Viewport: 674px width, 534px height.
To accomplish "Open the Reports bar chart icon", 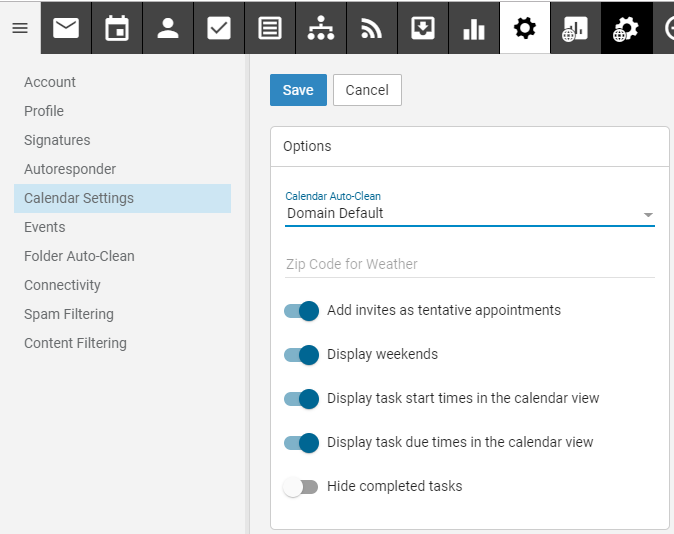I will [474, 28].
